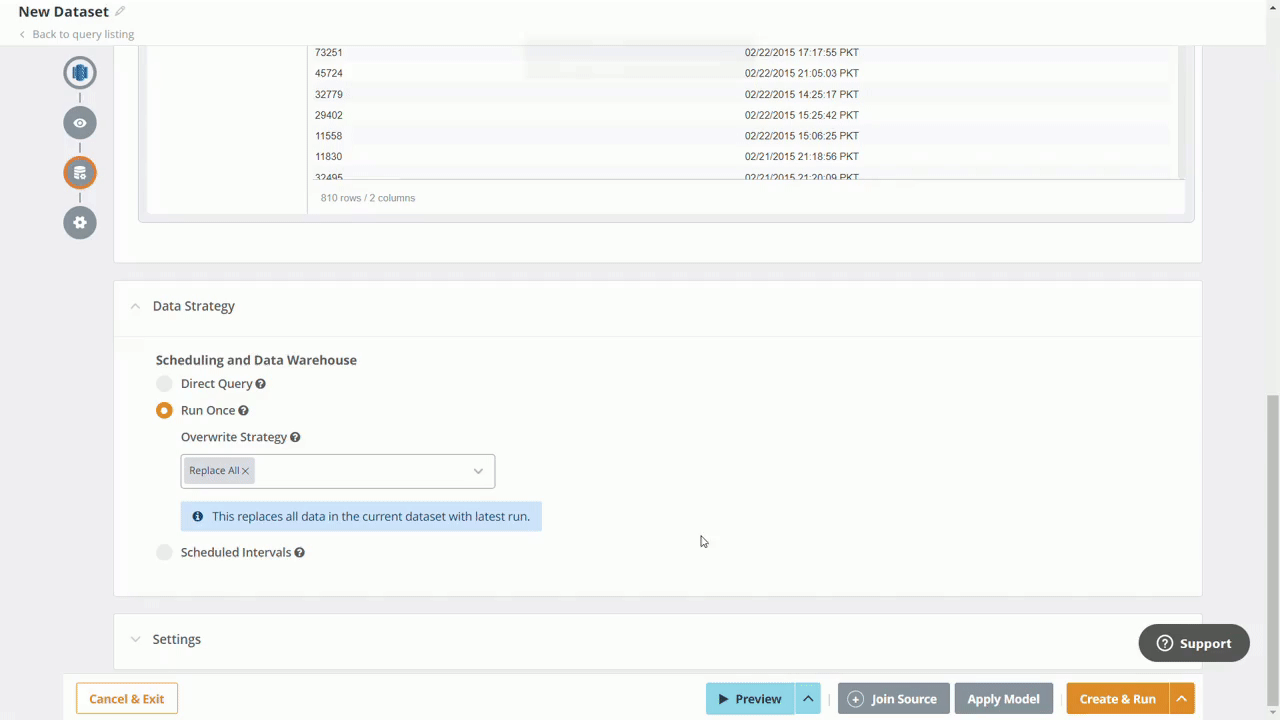Click the gear settings step icon
Image resolution: width=1280 pixels, height=720 pixels.
pyautogui.click(x=80, y=222)
